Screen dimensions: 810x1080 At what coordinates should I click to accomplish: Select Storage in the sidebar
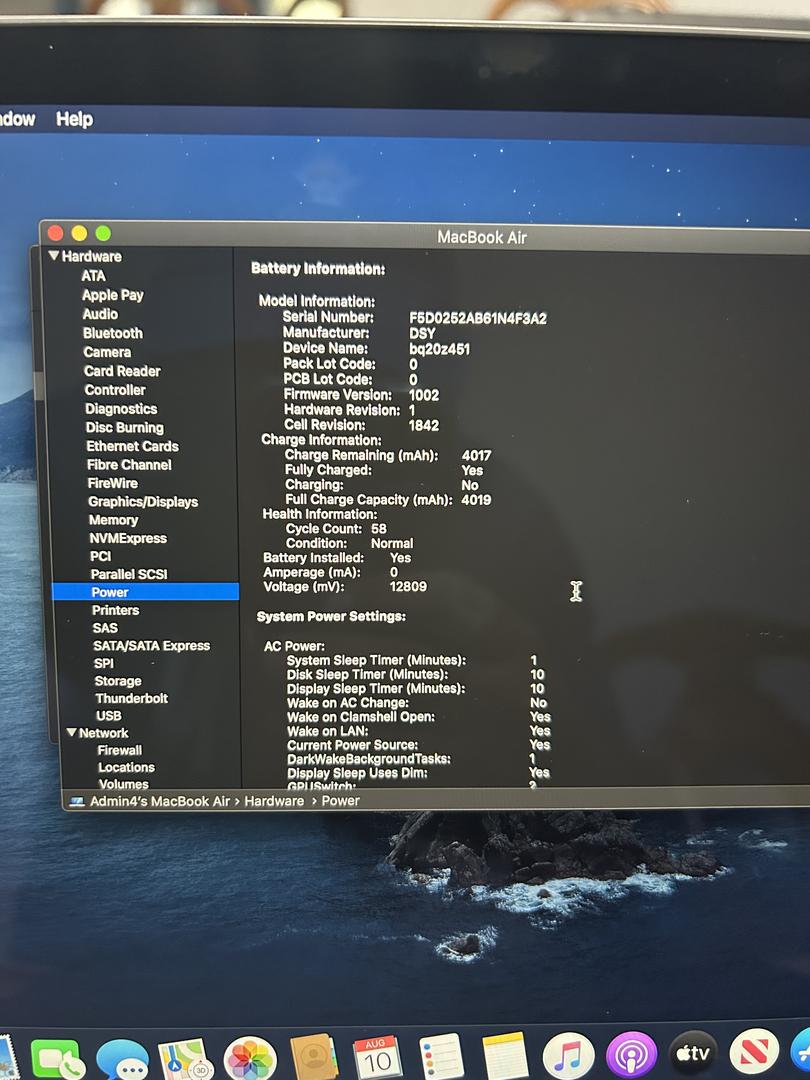pos(118,681)
